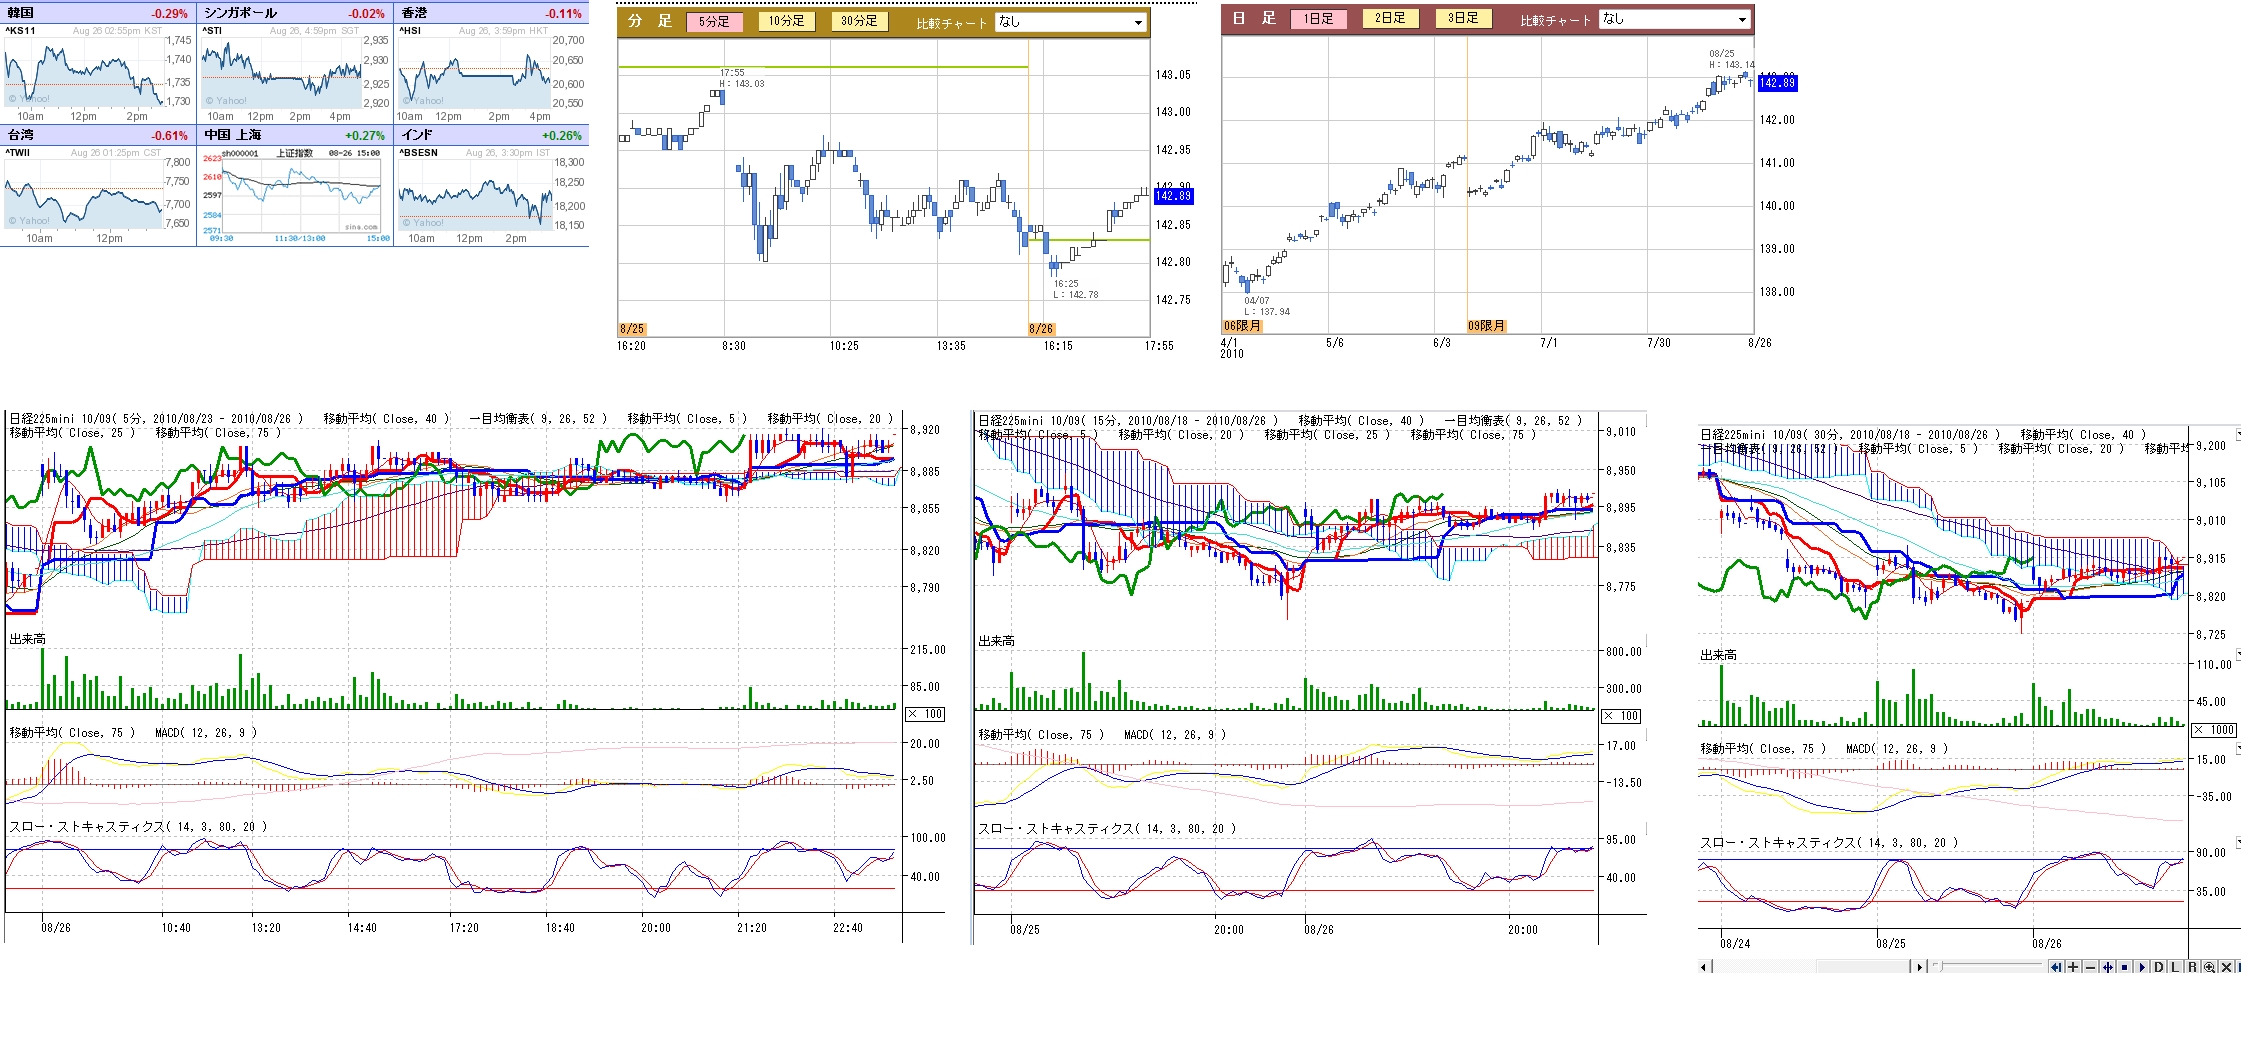Image resolution: width=2256 pixels, height=1038 pixels.
Task: Select the 1日足 daily chart option
Action: pos(1318,18)
